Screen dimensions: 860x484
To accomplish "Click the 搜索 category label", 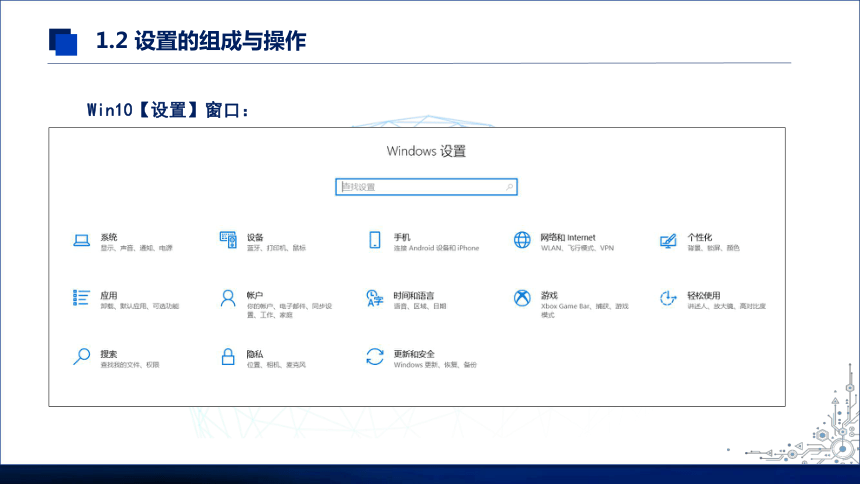I will coord(109,354).
